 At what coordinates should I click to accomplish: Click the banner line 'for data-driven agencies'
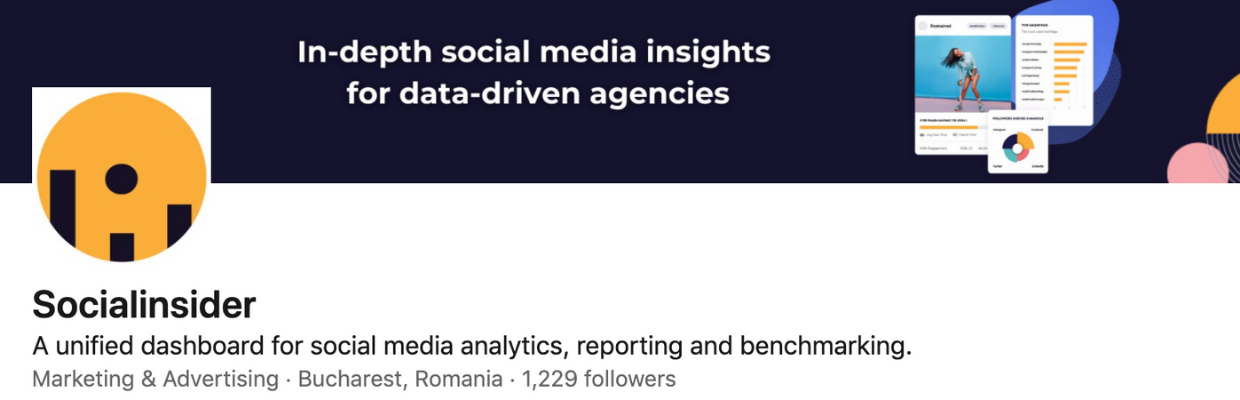(537, 95)
